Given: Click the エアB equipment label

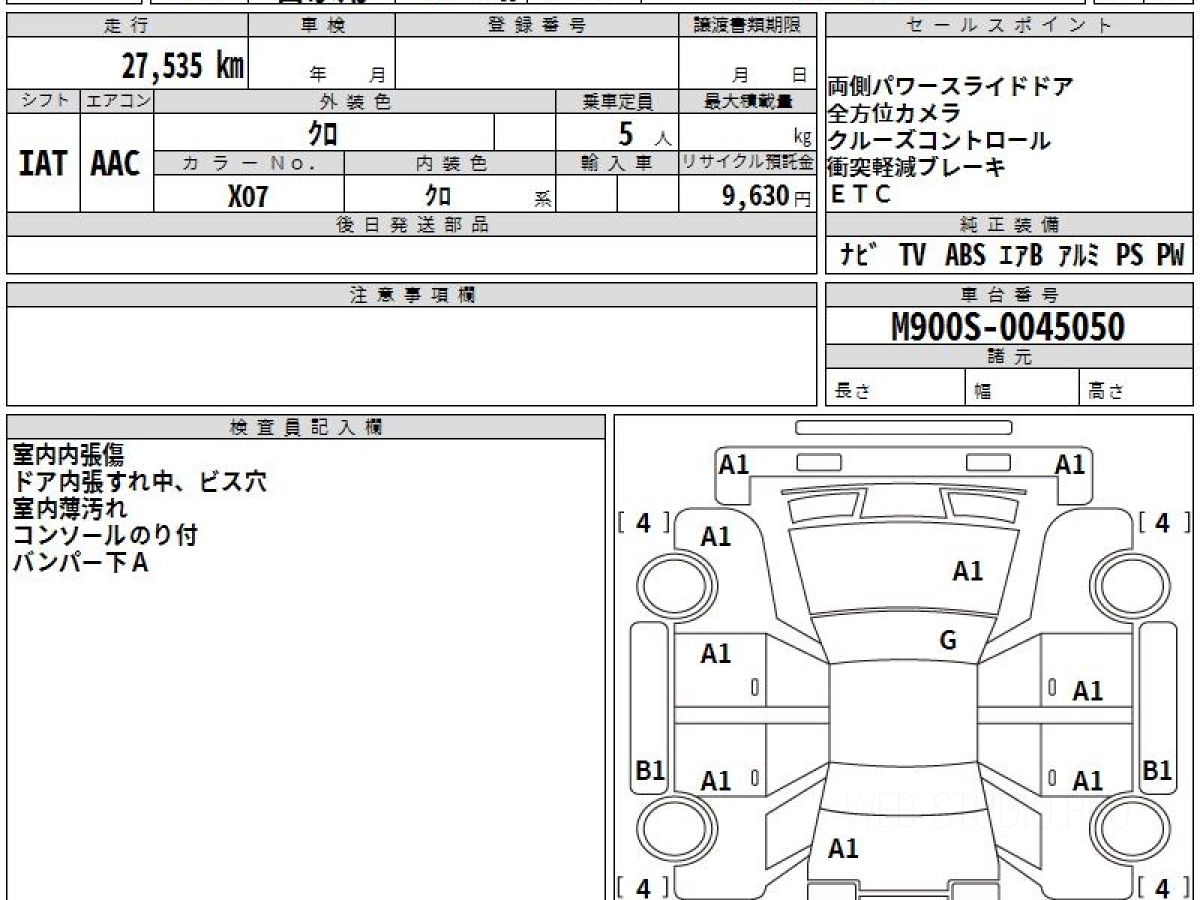Looking at the screenshot, I should tap(1021, 256).
